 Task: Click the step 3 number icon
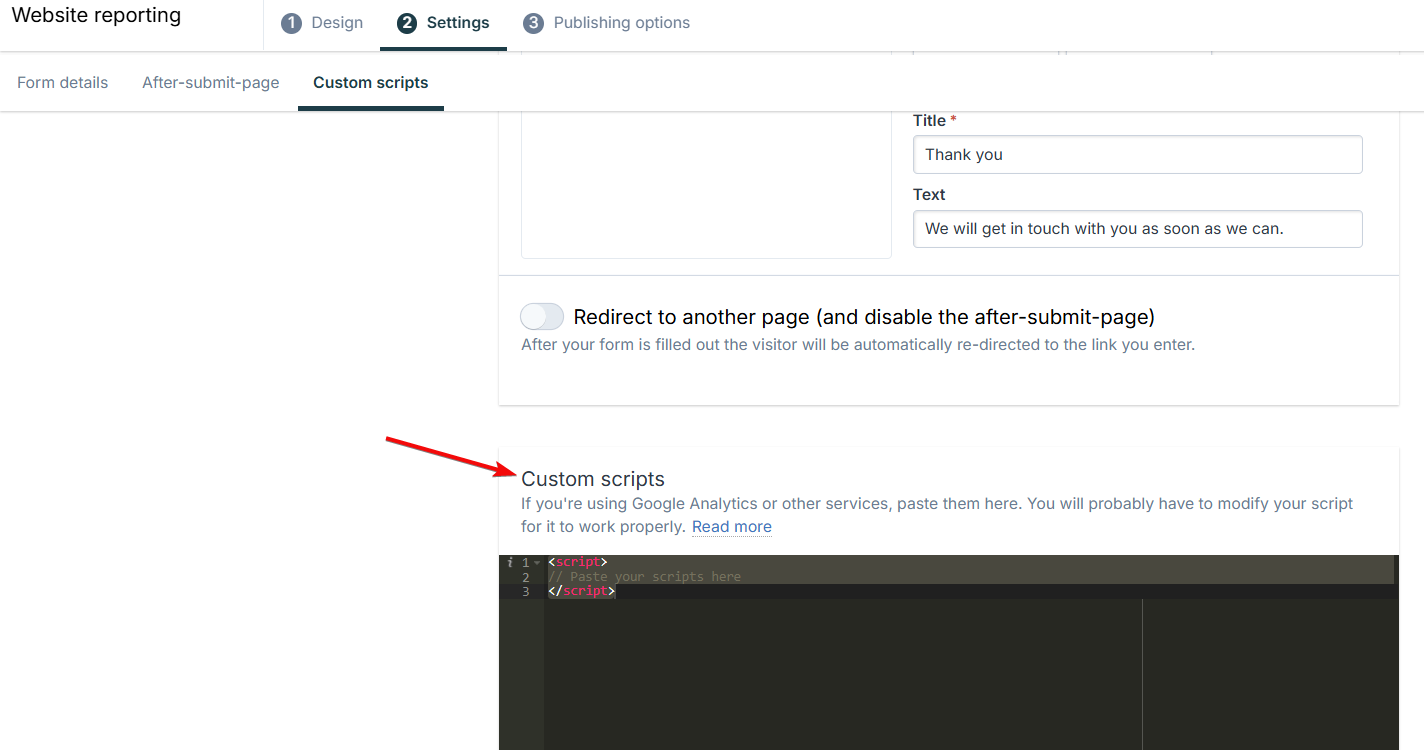[x=533, y=23]
